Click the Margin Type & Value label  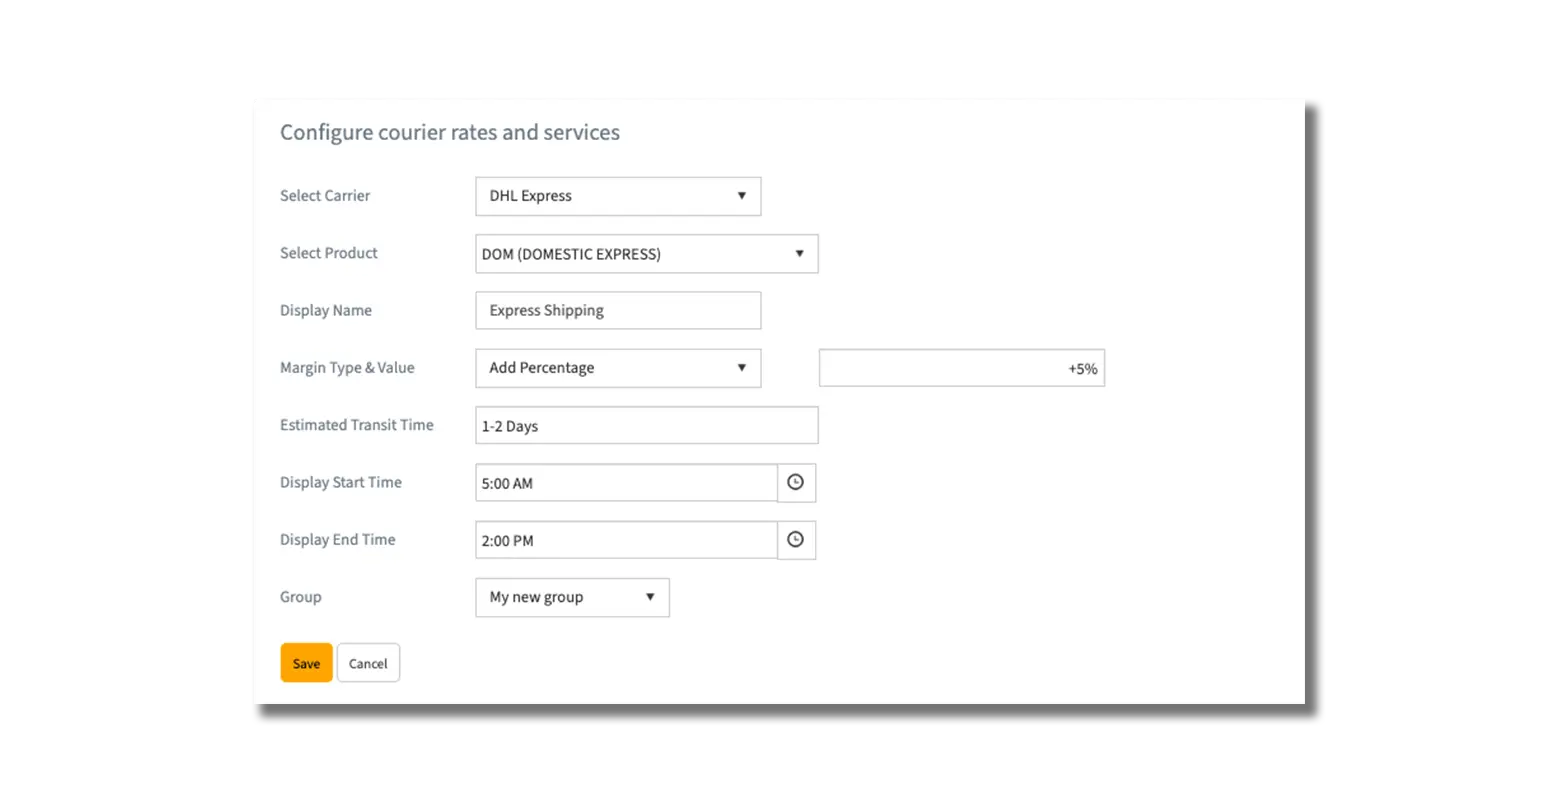[x=347, y=368]
